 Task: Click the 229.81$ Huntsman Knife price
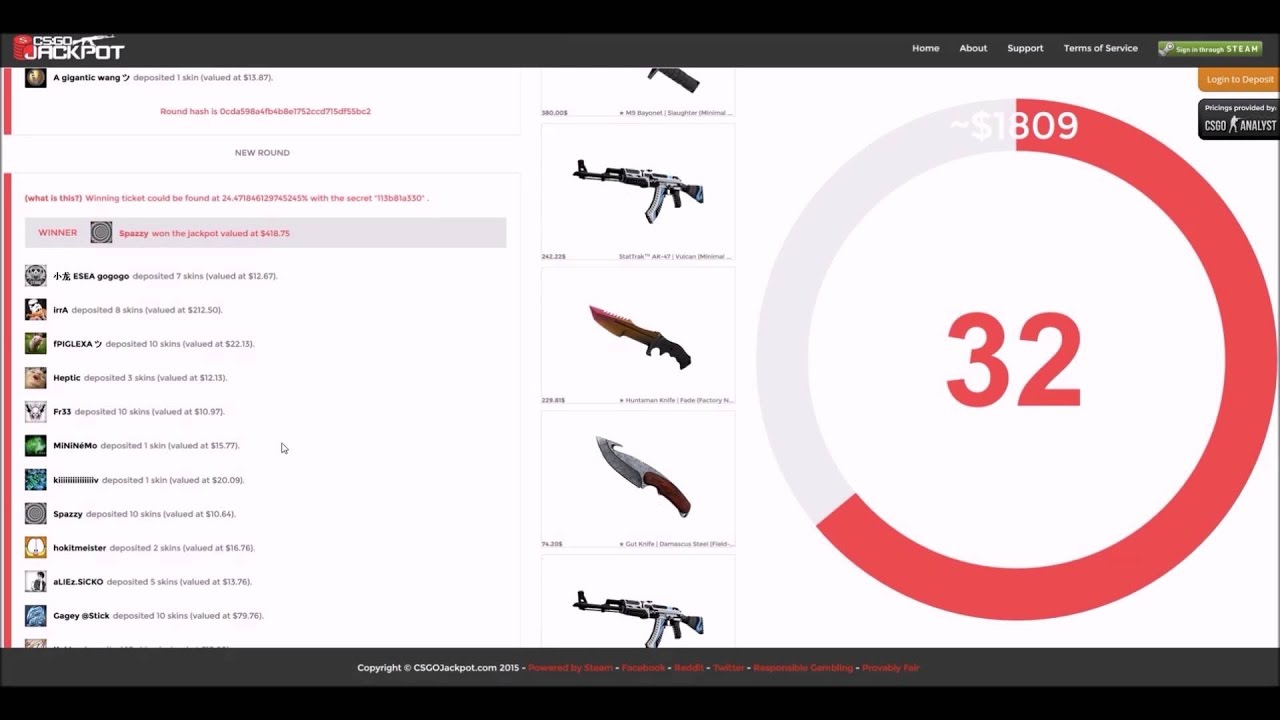click(553, 400)
